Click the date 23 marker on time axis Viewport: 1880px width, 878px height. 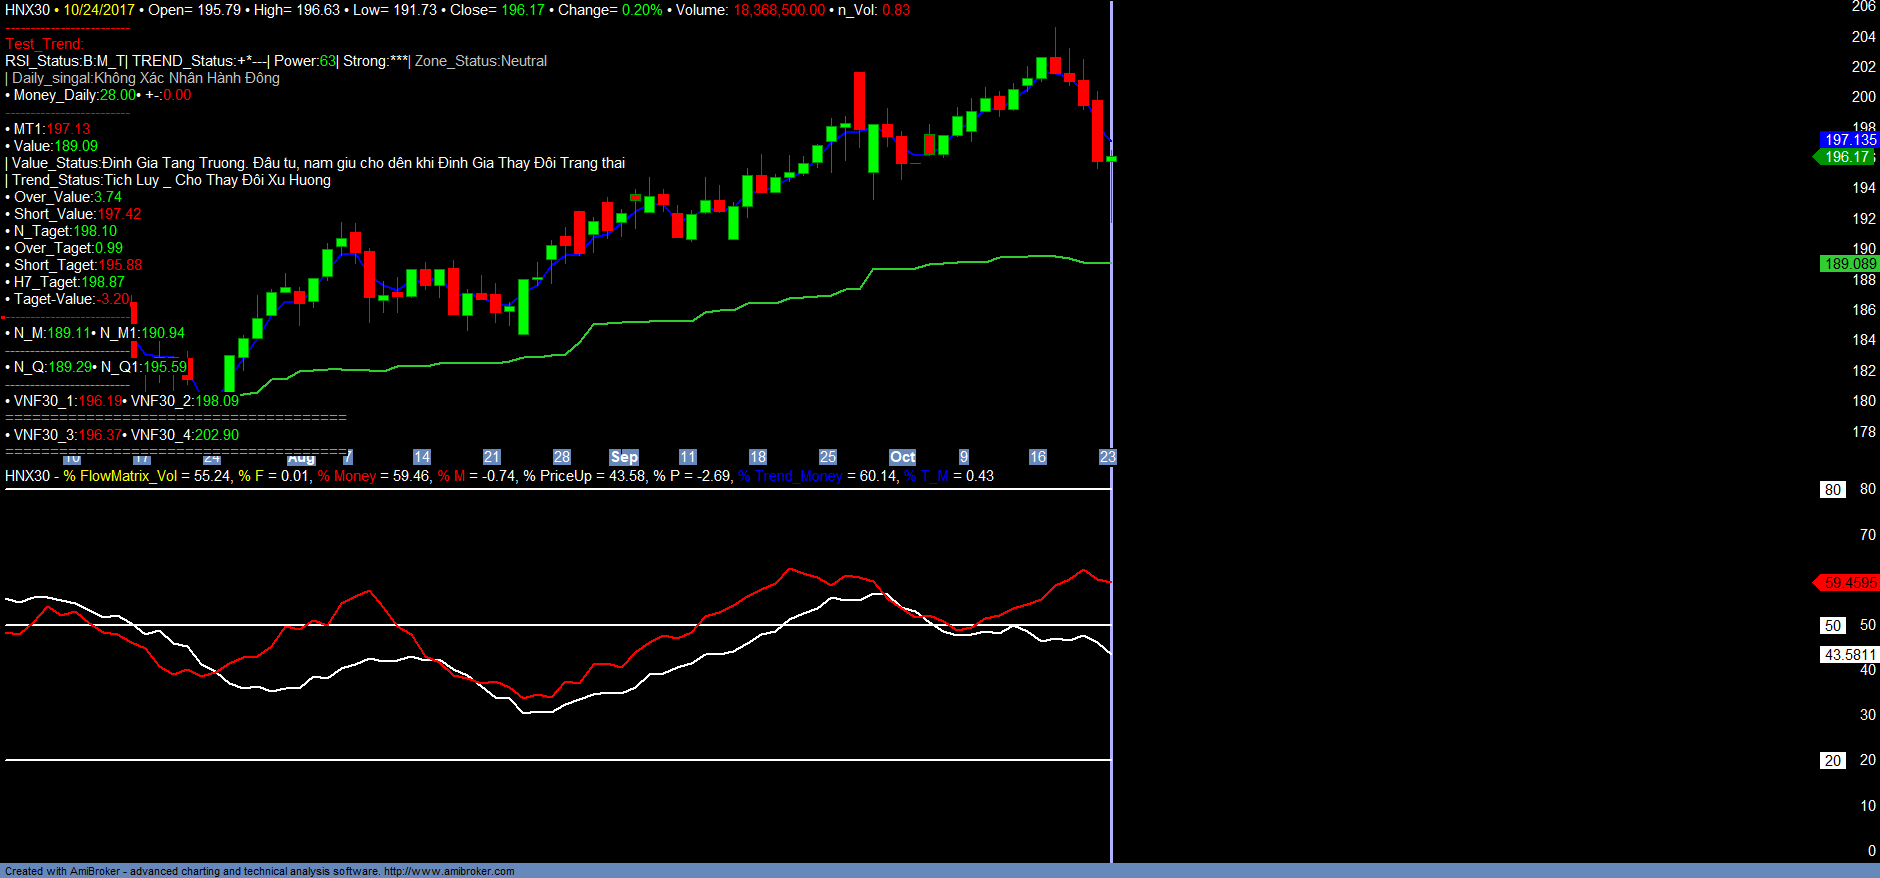(x=1107, y=457)
